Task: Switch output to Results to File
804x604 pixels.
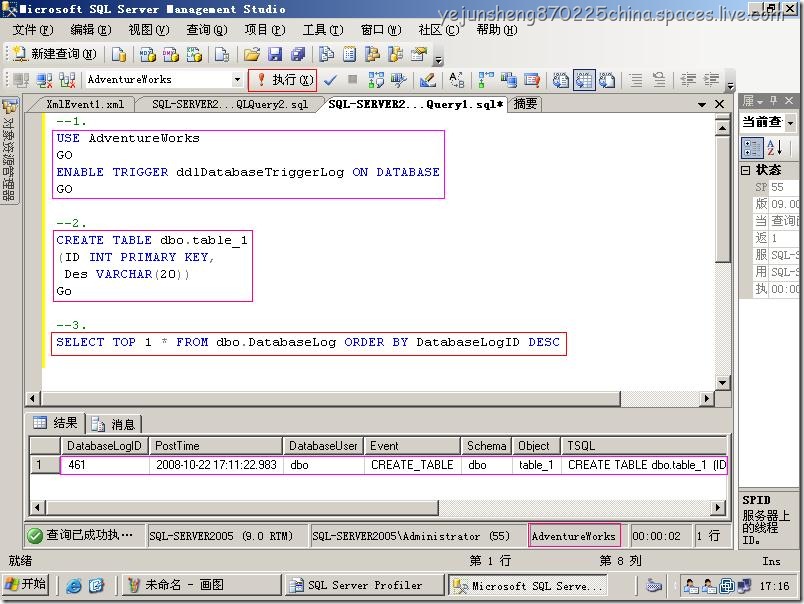Action: [607, 80]
